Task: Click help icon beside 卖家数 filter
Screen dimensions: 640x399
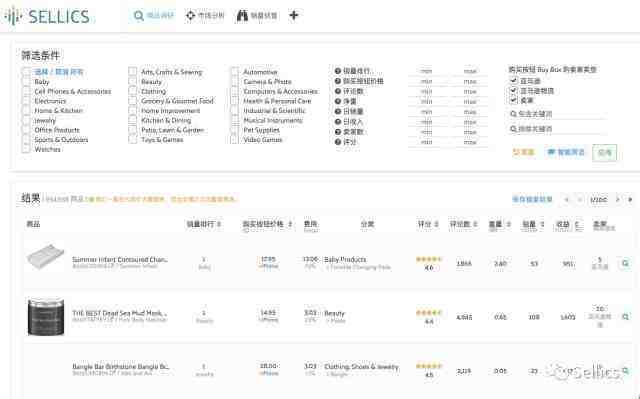Action: [x=338, y=132]
